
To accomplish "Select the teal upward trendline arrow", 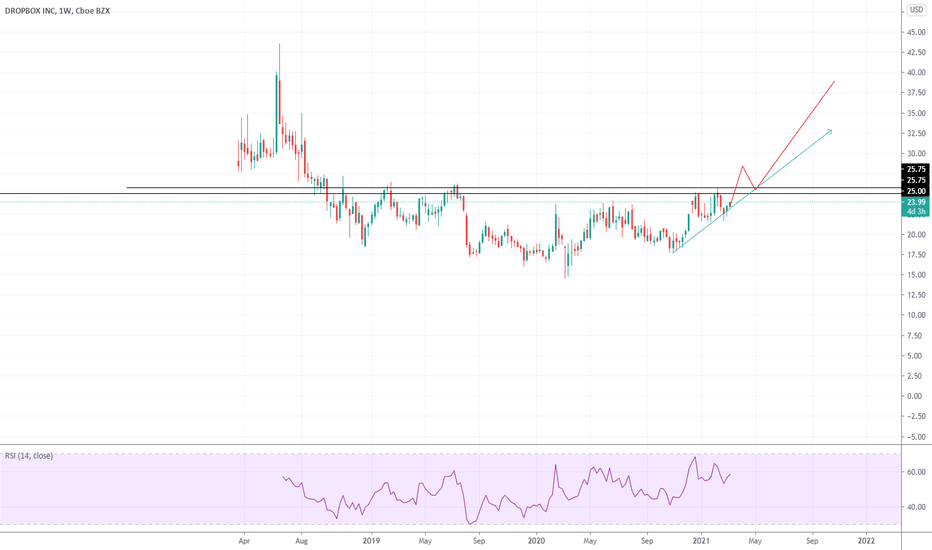I will [752, 191].
